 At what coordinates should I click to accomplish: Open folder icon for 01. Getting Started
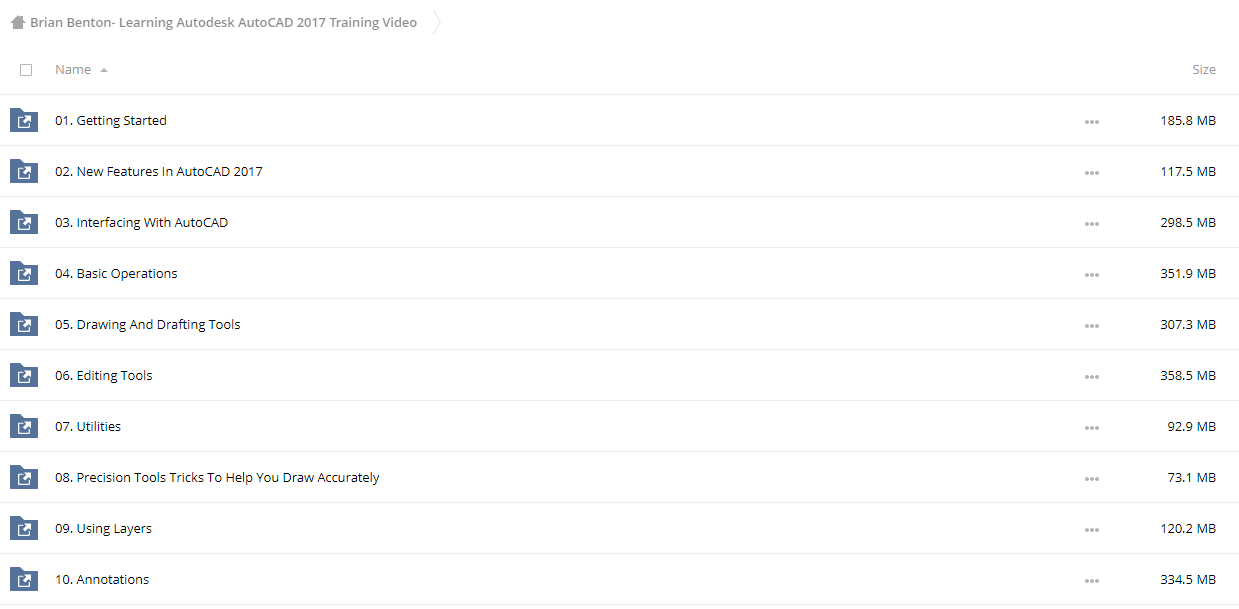[x=24, y=120]
